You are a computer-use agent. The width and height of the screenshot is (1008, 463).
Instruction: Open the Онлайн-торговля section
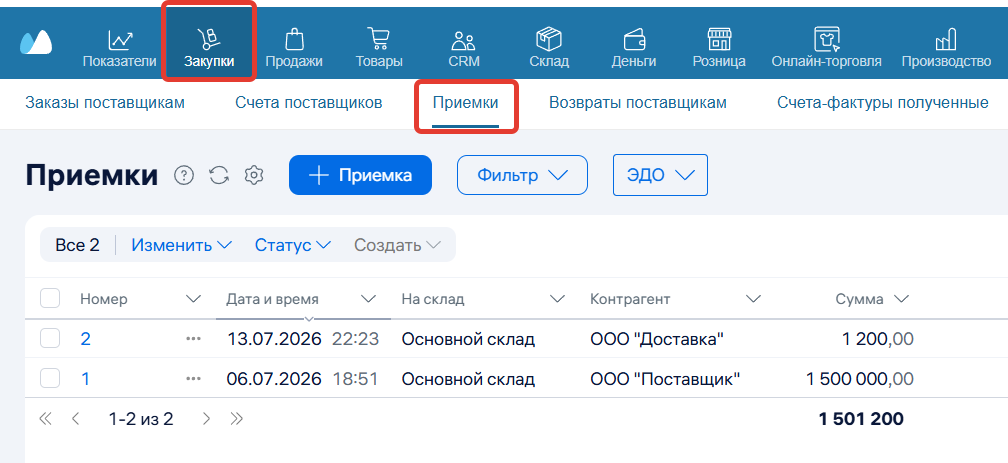point(827,49)
